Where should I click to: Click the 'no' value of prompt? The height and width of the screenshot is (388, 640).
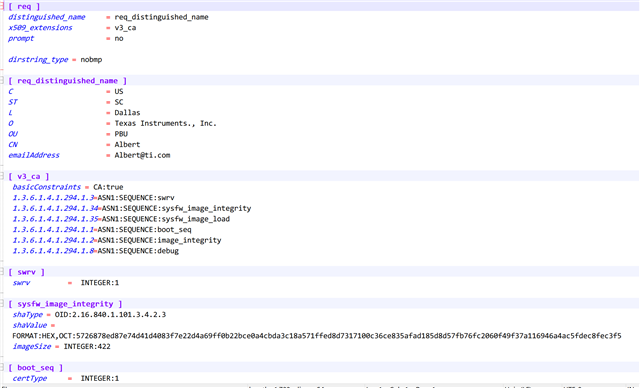(x=119, y=38)
